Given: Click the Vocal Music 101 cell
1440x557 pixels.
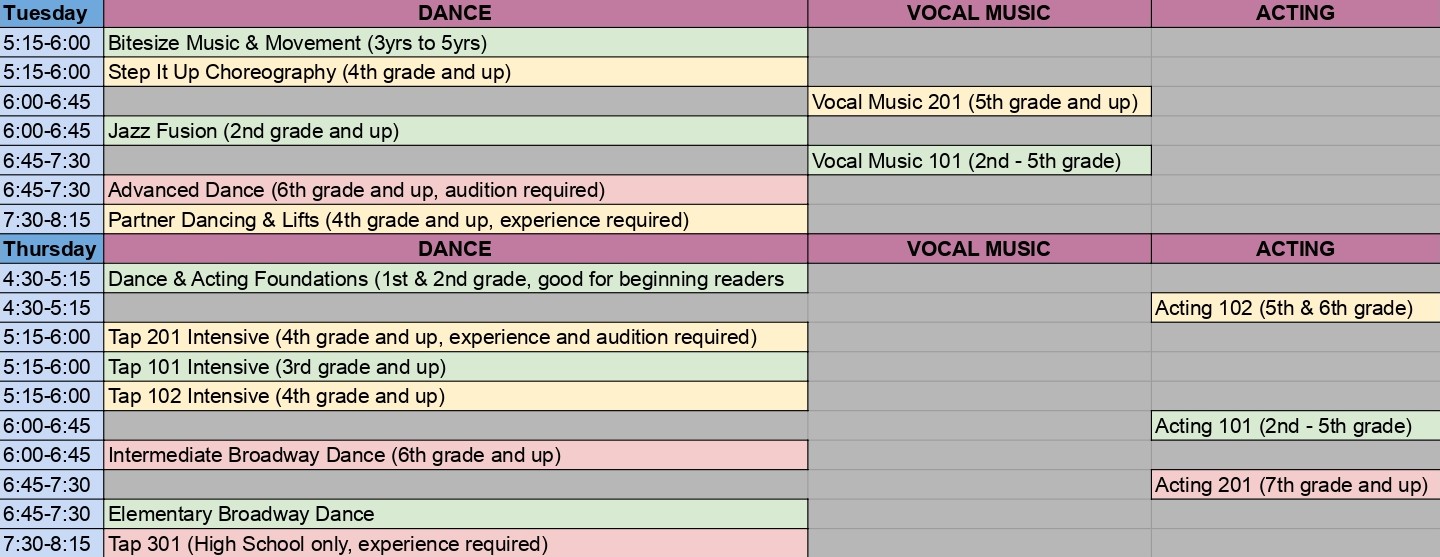Looking at the screenshot, I should 980,160.
